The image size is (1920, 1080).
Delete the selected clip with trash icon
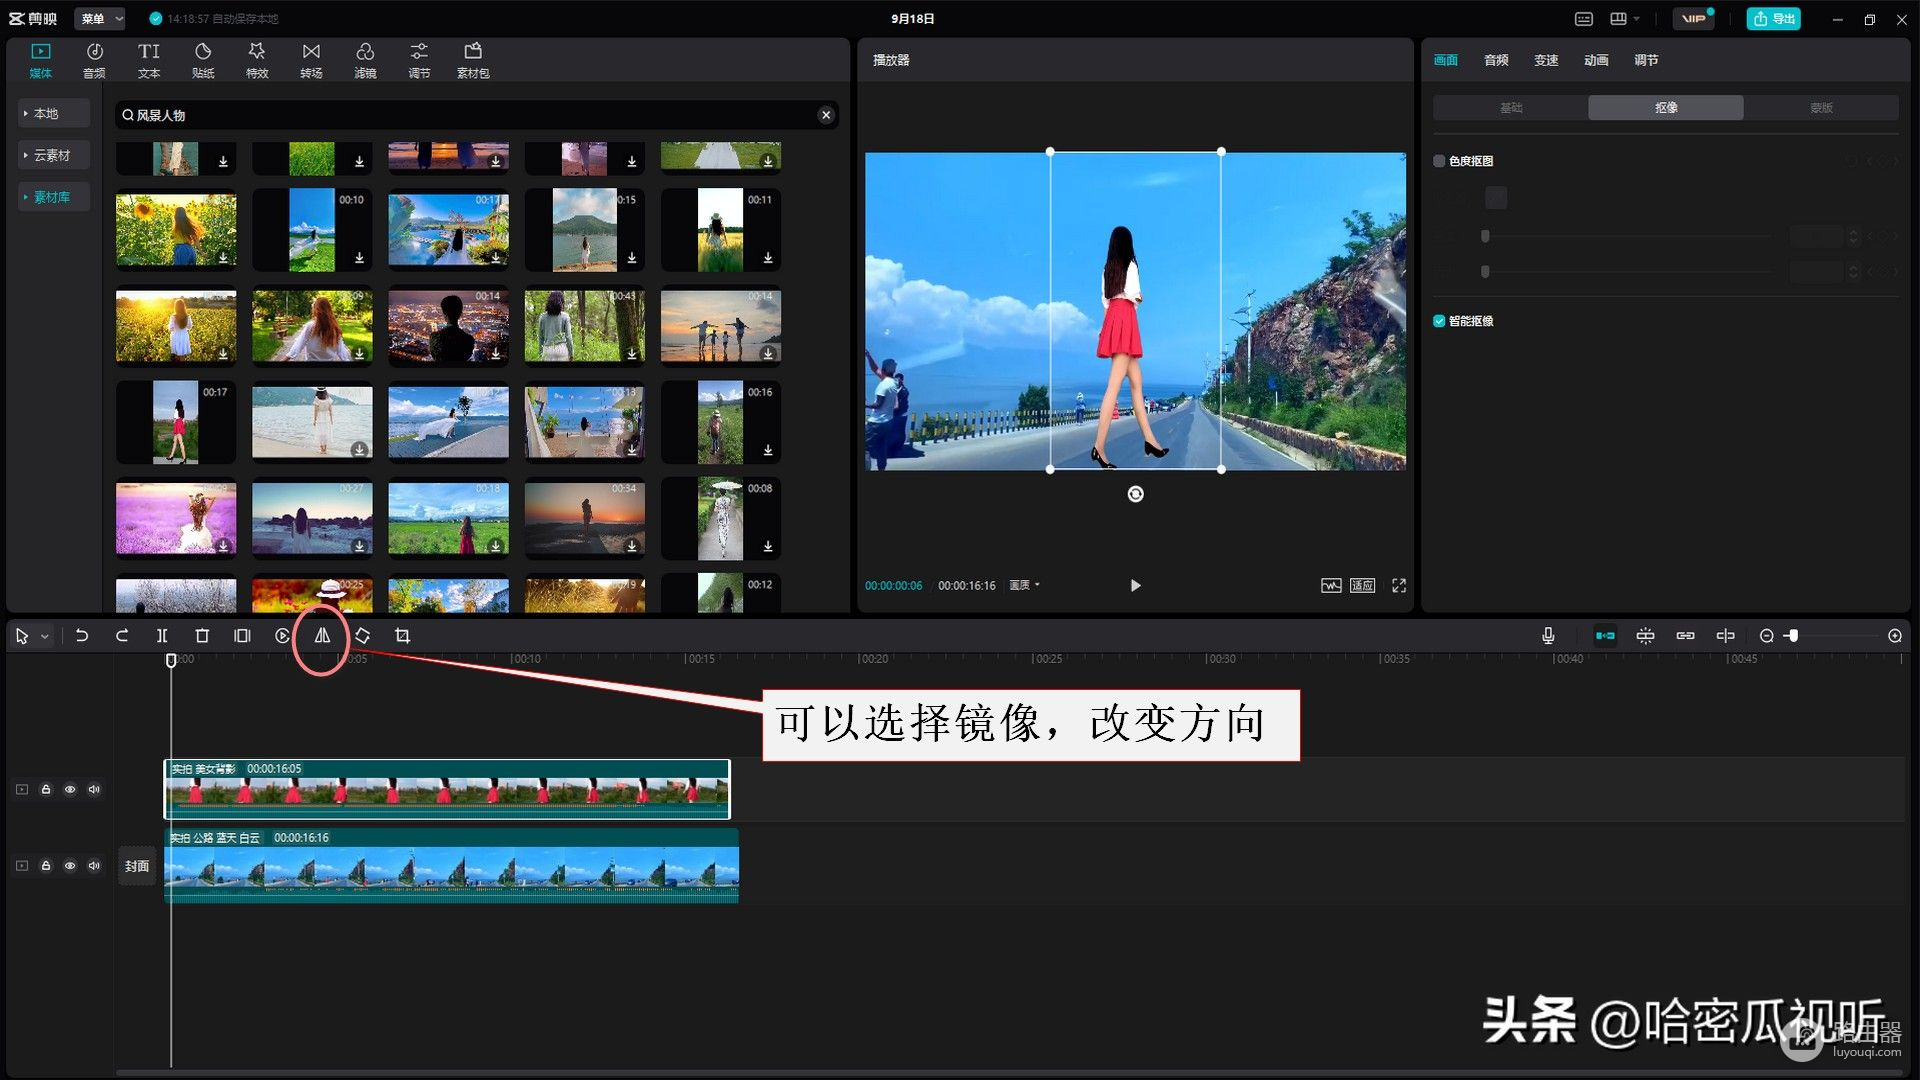point(202,636)
